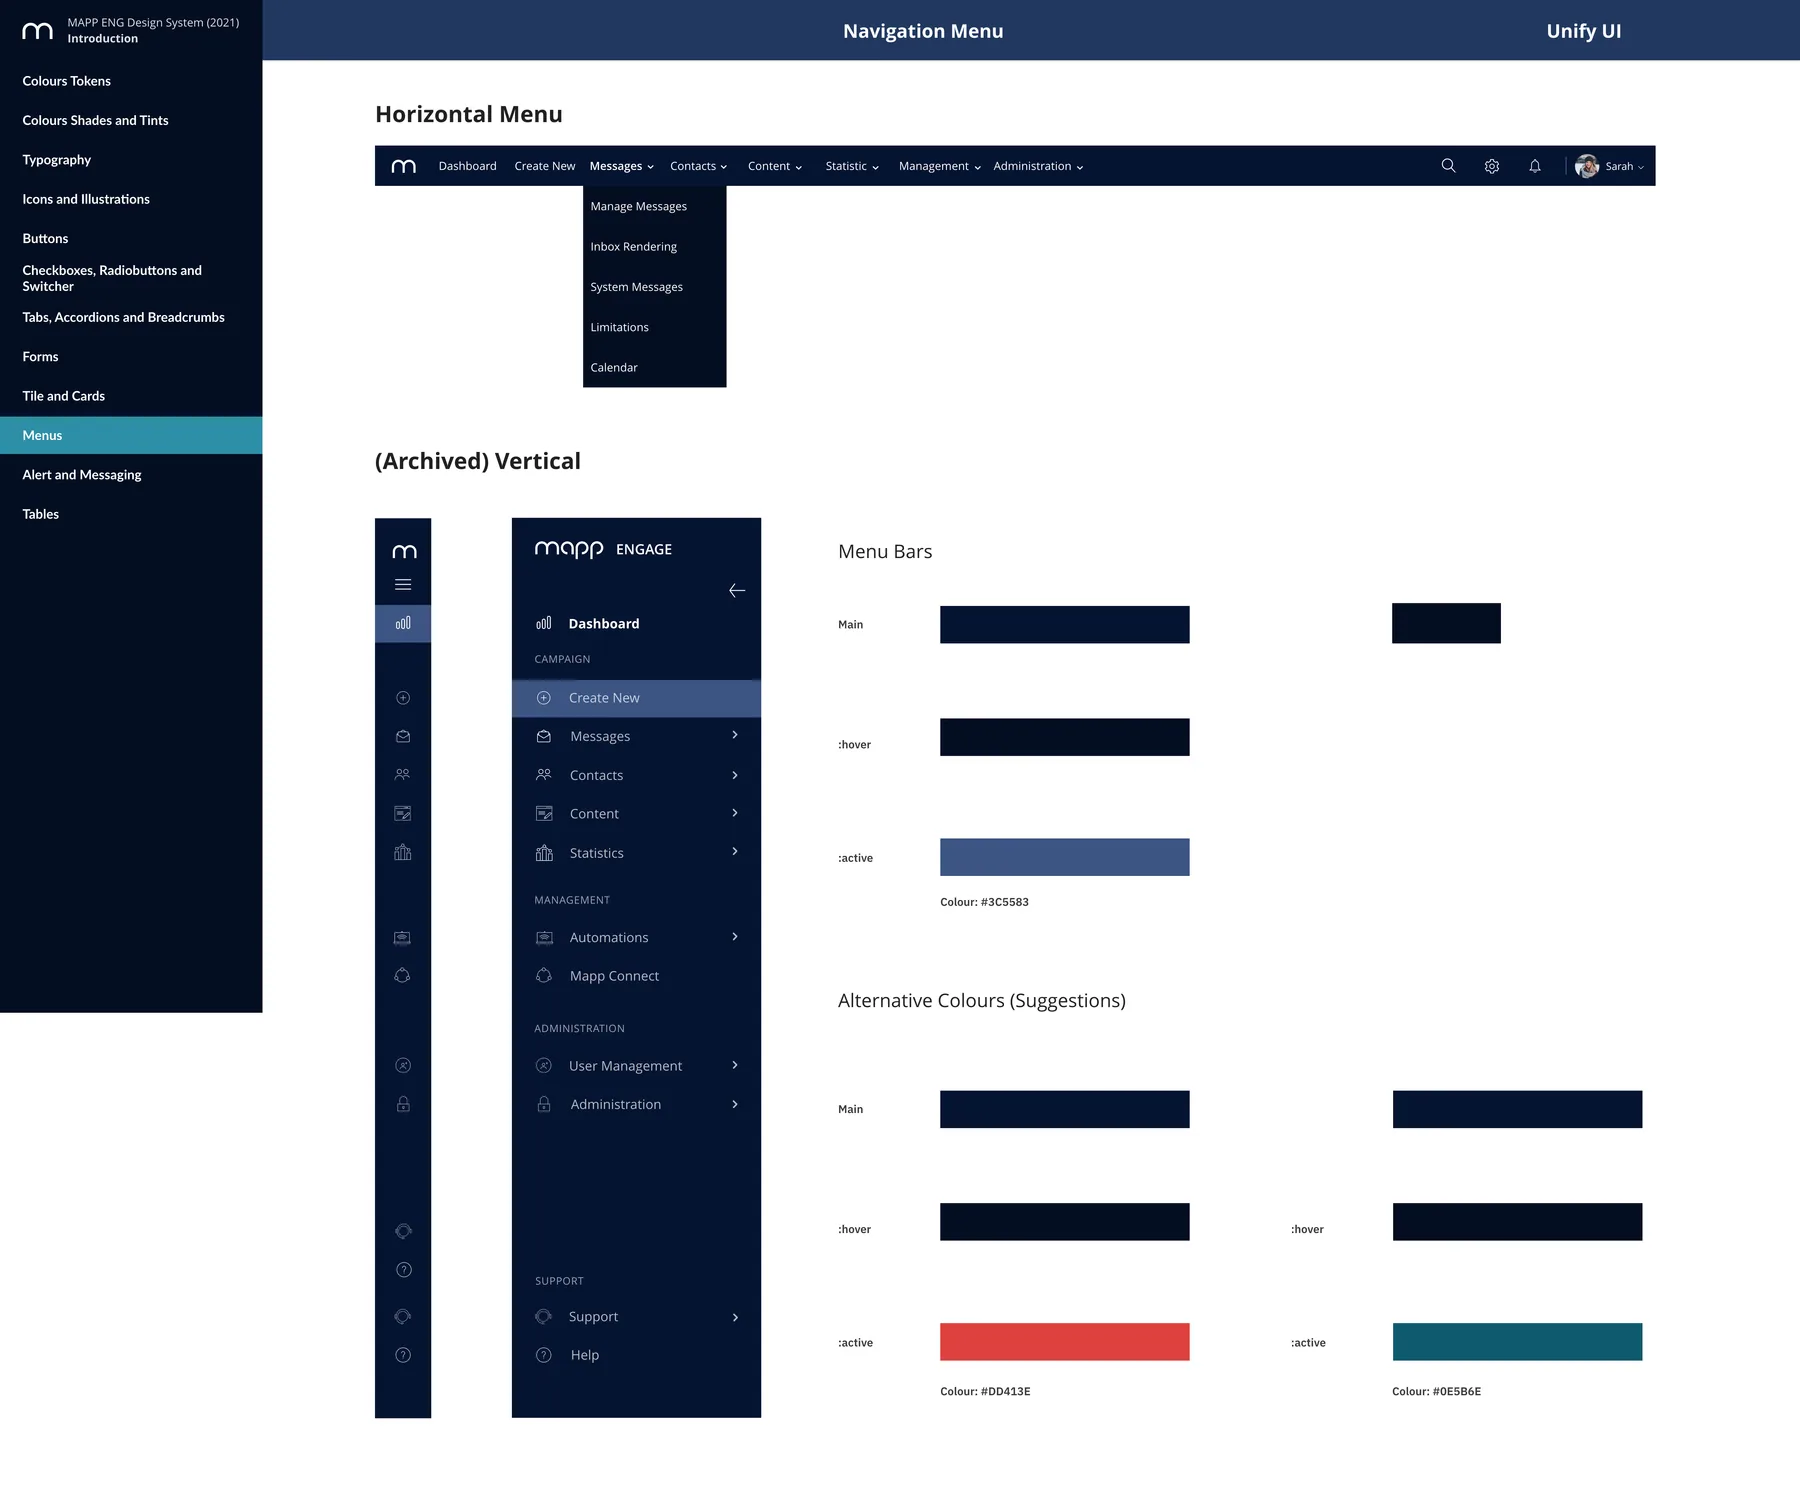This screenshot has height=1508, width=1800.
Task: Click the #3C5583 active colour swatch
Action: [1065, 857]
